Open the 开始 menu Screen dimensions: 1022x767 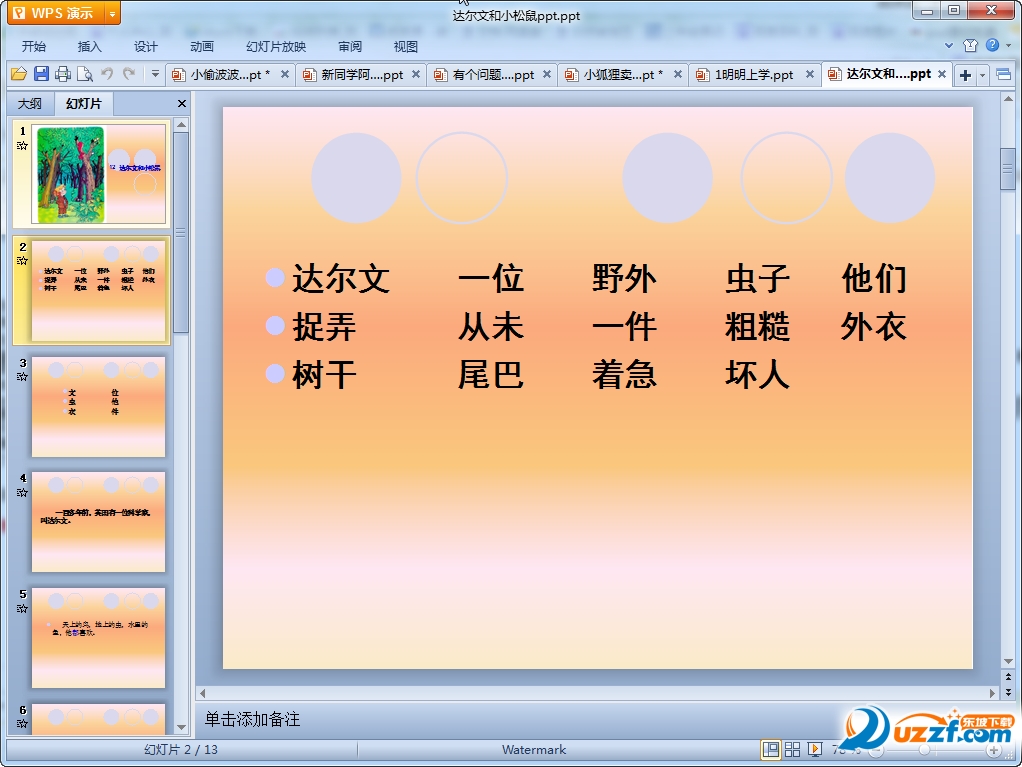[x=34, y=46]
